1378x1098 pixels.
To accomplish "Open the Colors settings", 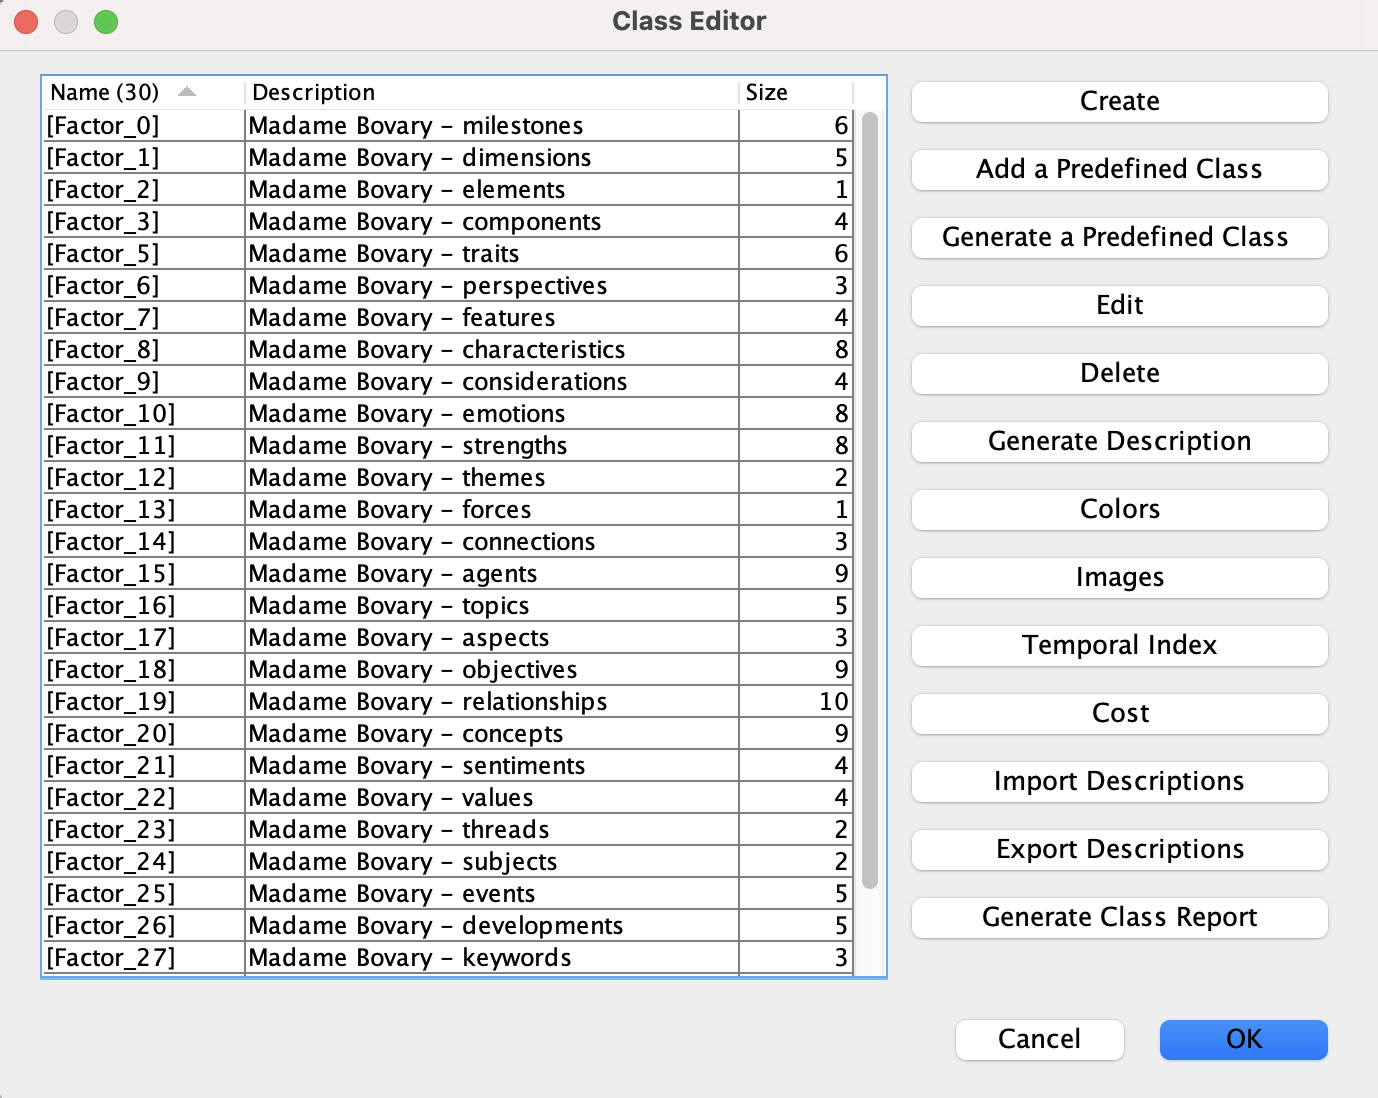I will coord(1120,510).
